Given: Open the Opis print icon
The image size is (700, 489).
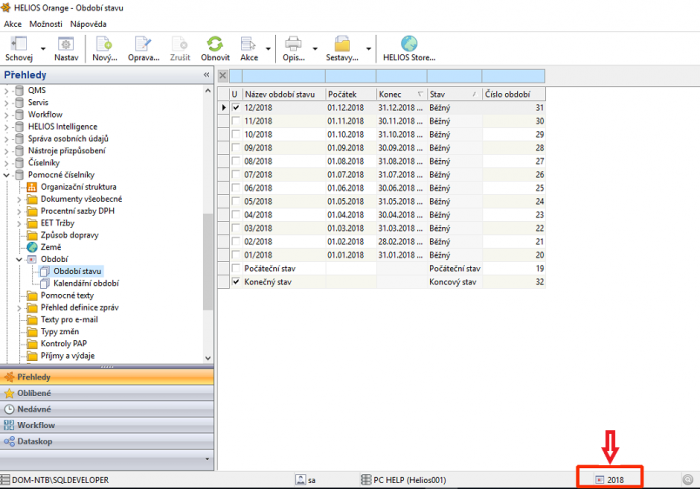Looking at the screenshot, I should tap(293, 44).
